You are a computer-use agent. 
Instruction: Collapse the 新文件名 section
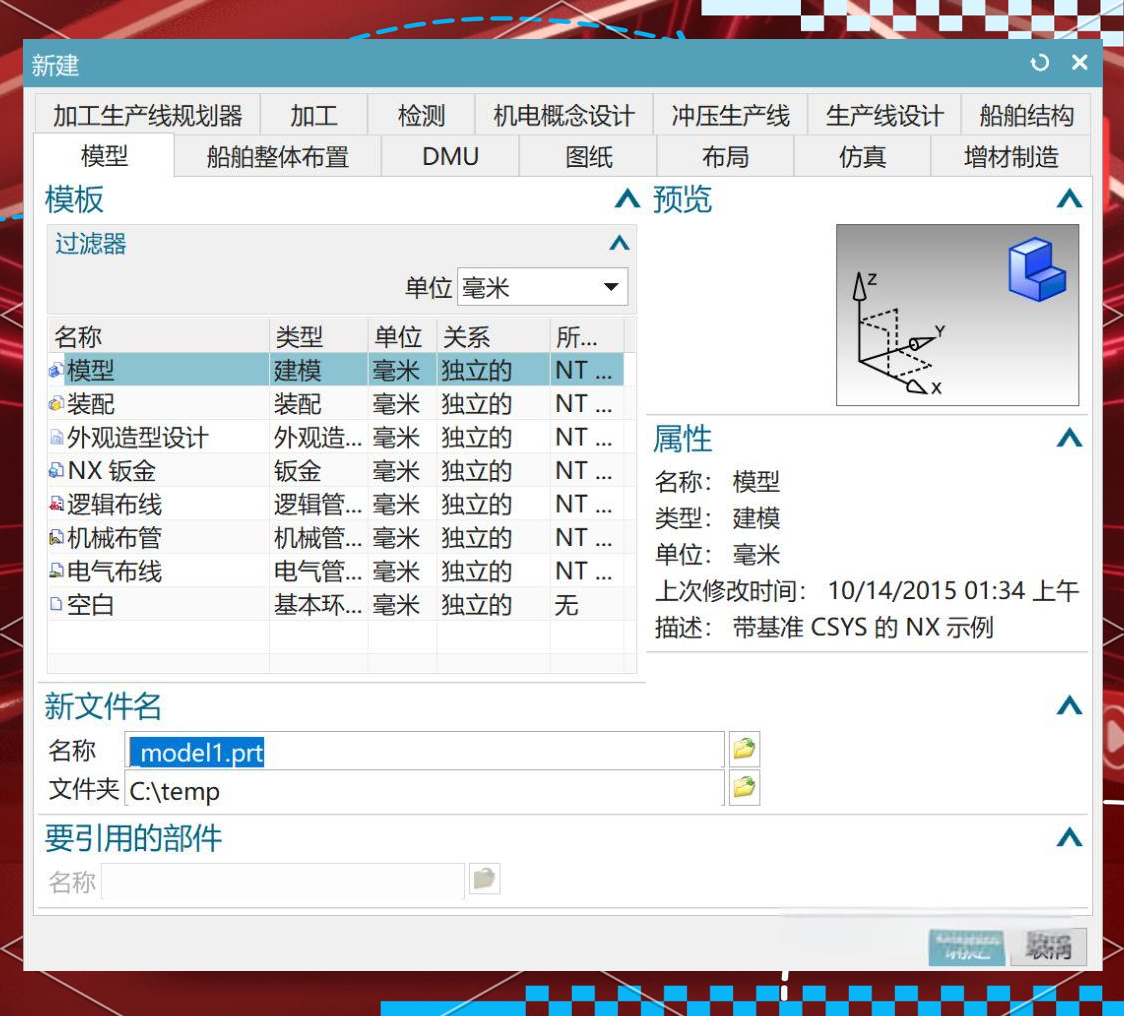(x=1069, y=706)
